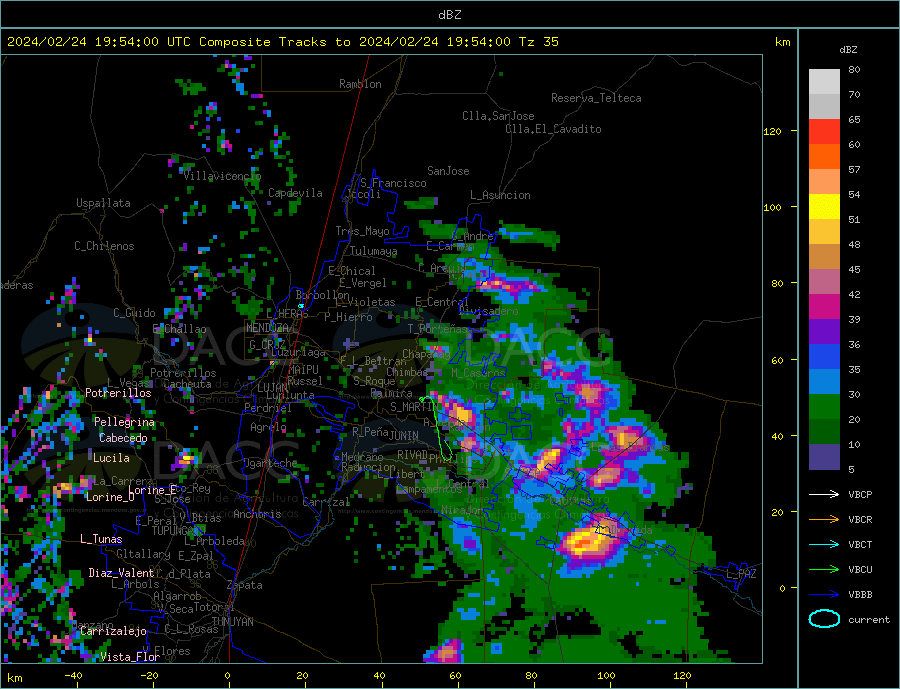Click the 'S_Francisco' map label
The width and height of the screenshot is (900, 689).
point(393,183)
